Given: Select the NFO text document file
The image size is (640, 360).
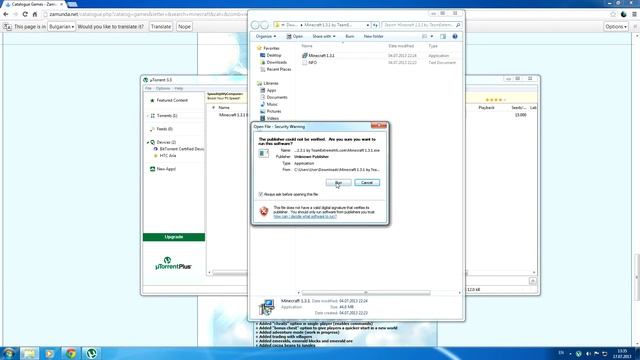Looking at the screenshot, I should [309, 62].
